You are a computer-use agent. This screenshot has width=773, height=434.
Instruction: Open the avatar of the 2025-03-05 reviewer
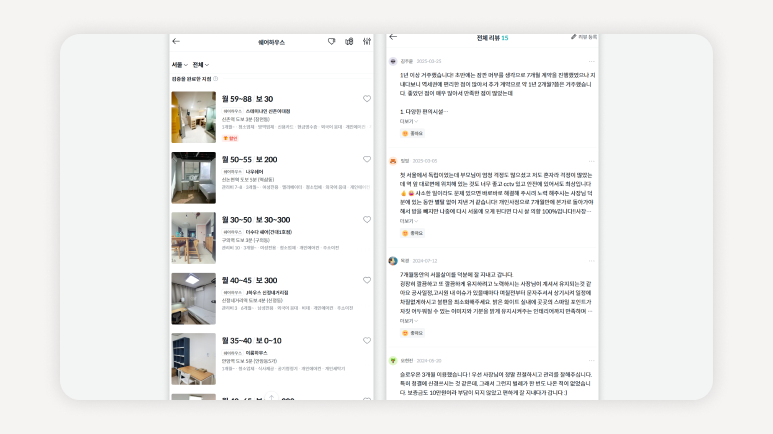point(393,161)
